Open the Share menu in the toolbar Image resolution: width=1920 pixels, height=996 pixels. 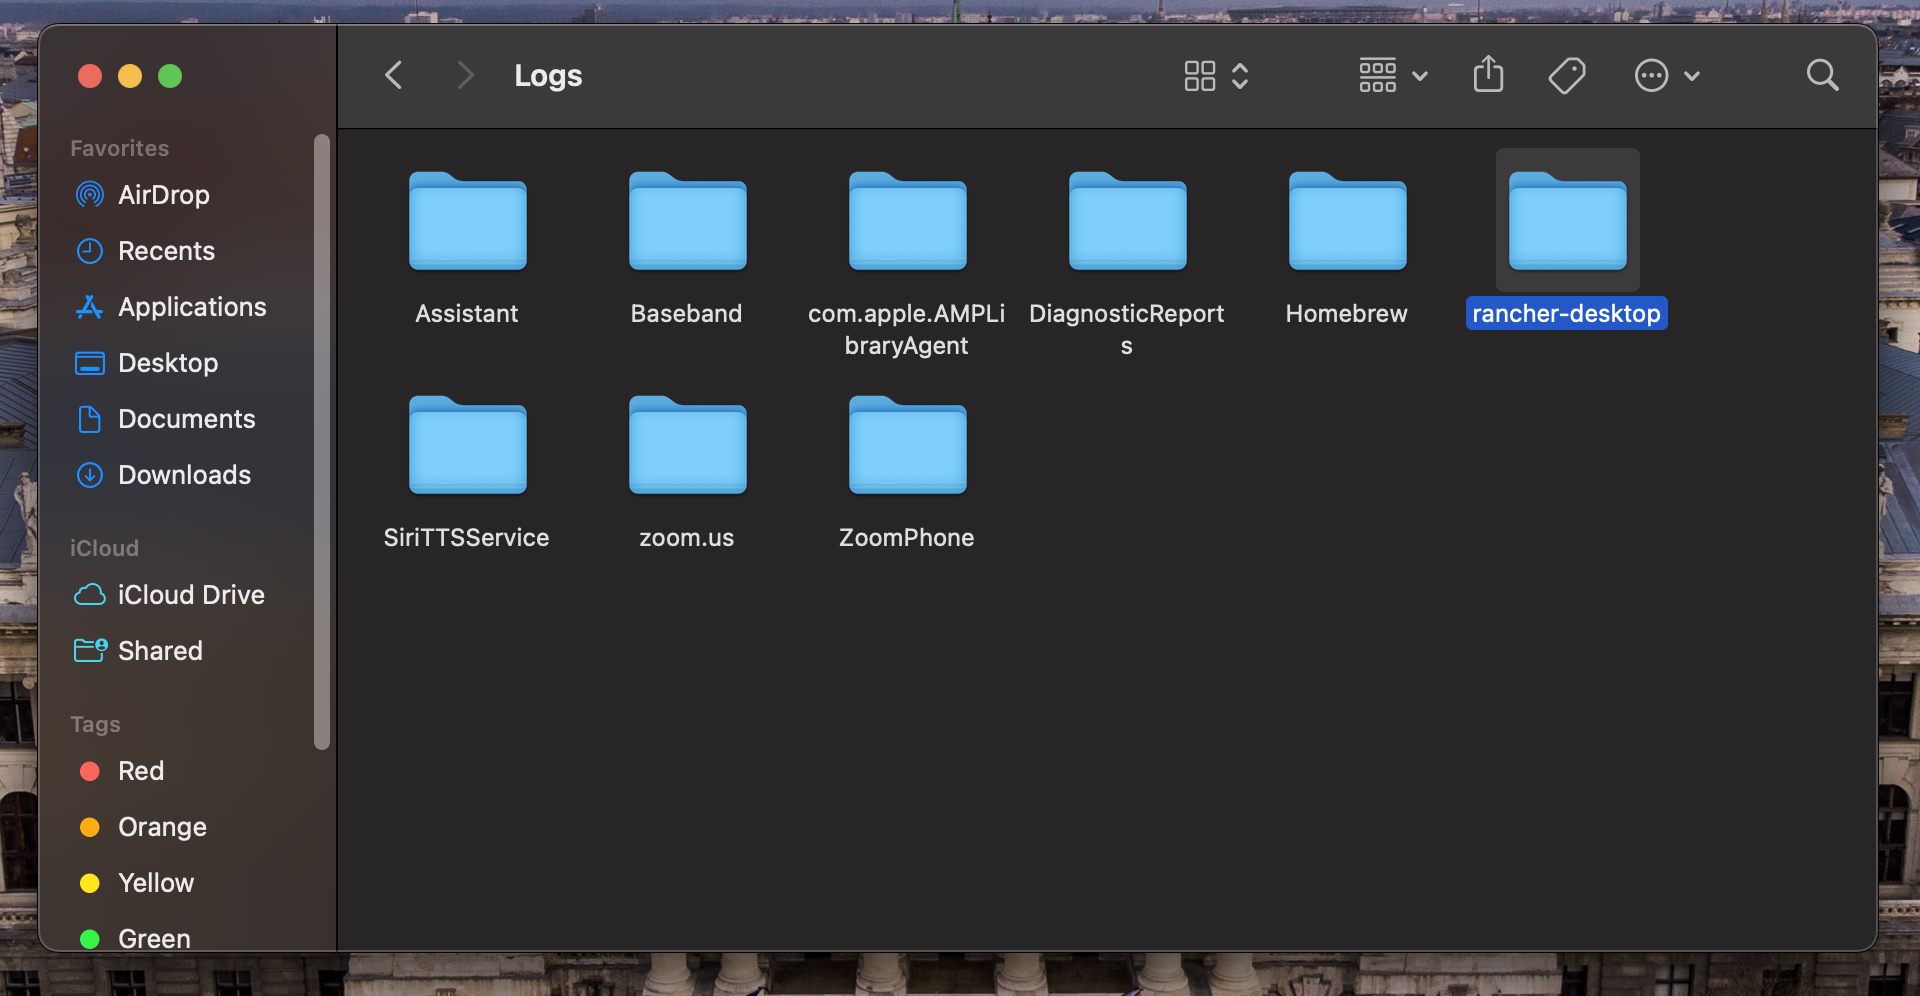point(1488,74)
